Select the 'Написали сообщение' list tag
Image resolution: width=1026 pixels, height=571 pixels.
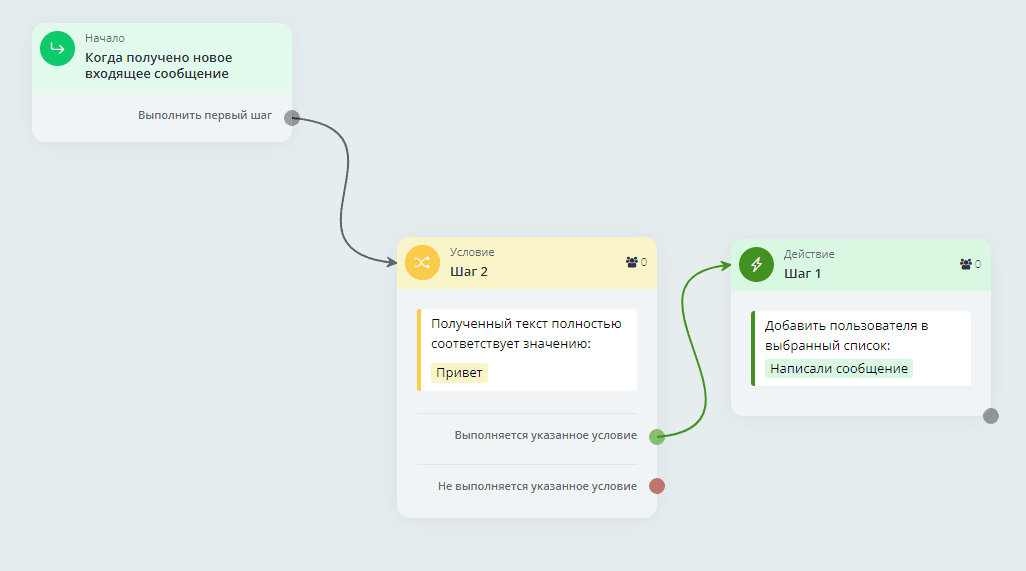(838, 368)
